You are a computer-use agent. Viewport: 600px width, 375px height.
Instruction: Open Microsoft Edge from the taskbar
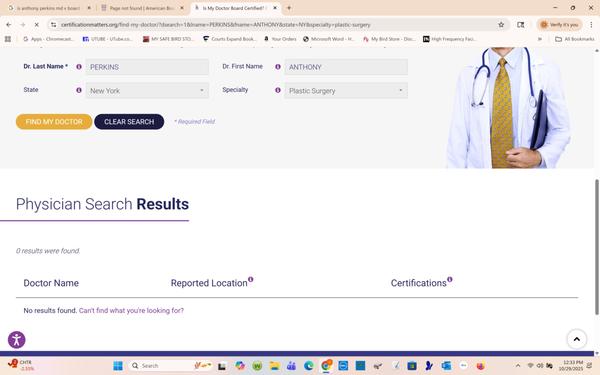pos(308,366)
